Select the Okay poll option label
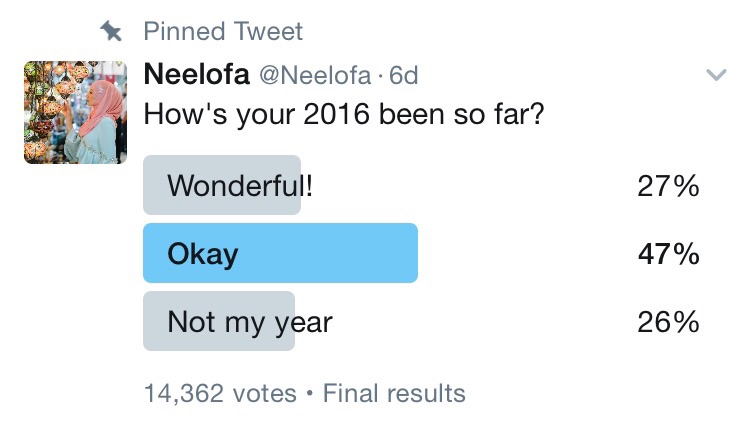 (203, 254)
